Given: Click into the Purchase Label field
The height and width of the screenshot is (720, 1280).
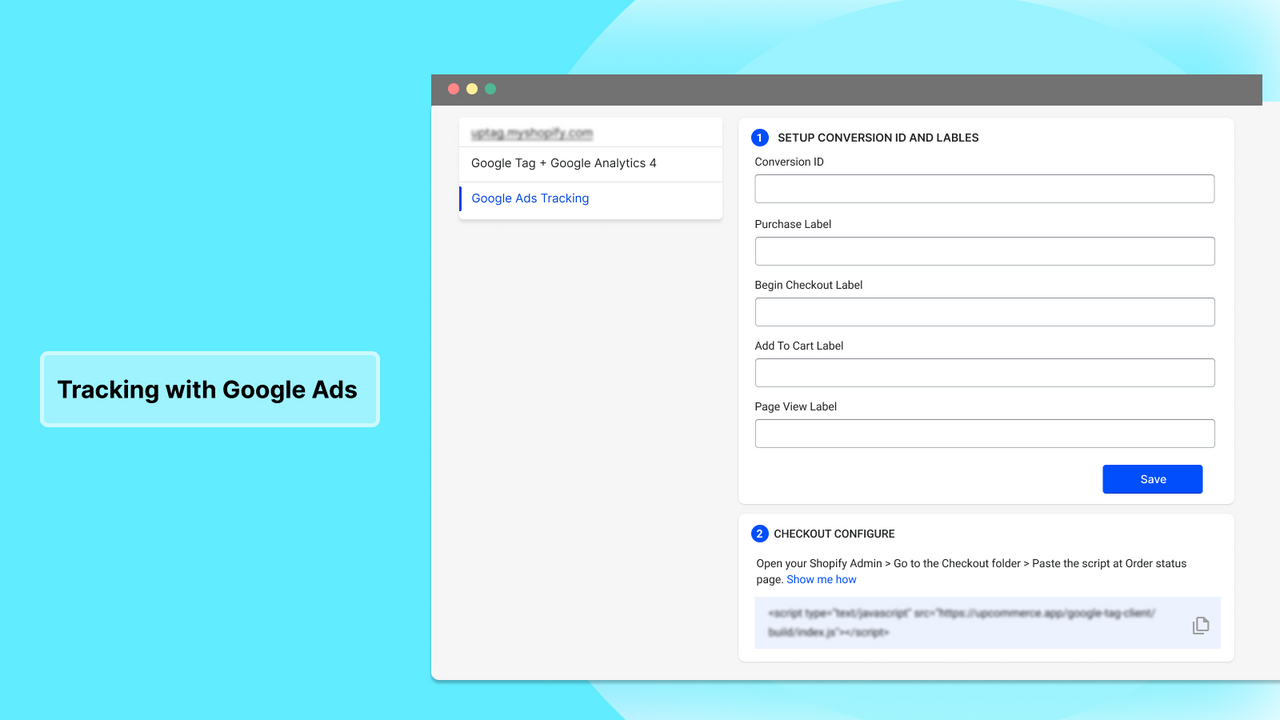Looking at the screenshot, I should point(984,251).
